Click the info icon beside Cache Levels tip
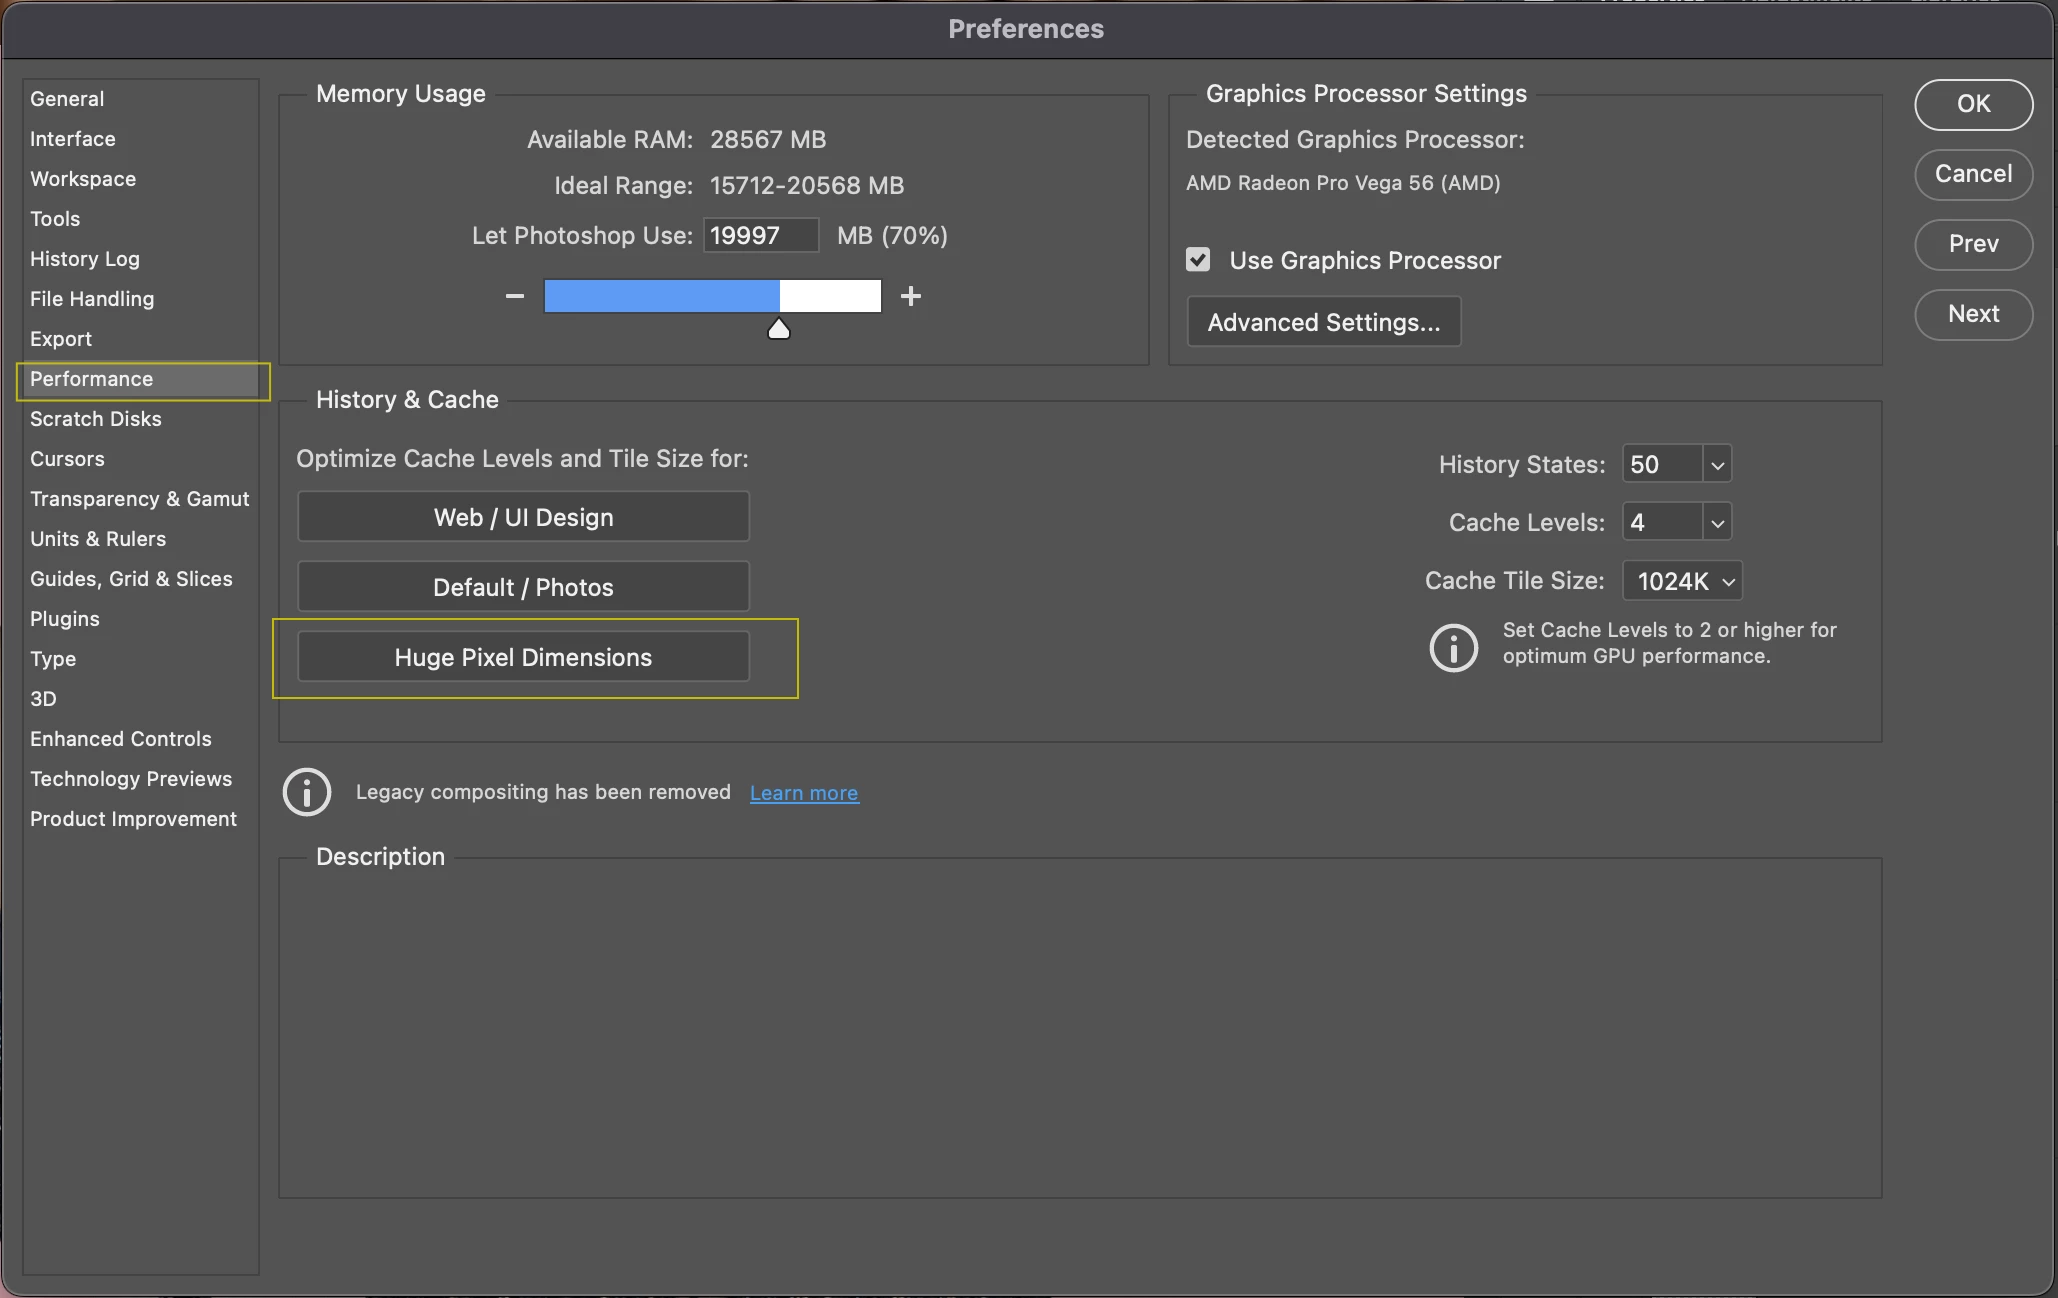The height and width of the screenshot is (1298, 2058). [1453, 647]
